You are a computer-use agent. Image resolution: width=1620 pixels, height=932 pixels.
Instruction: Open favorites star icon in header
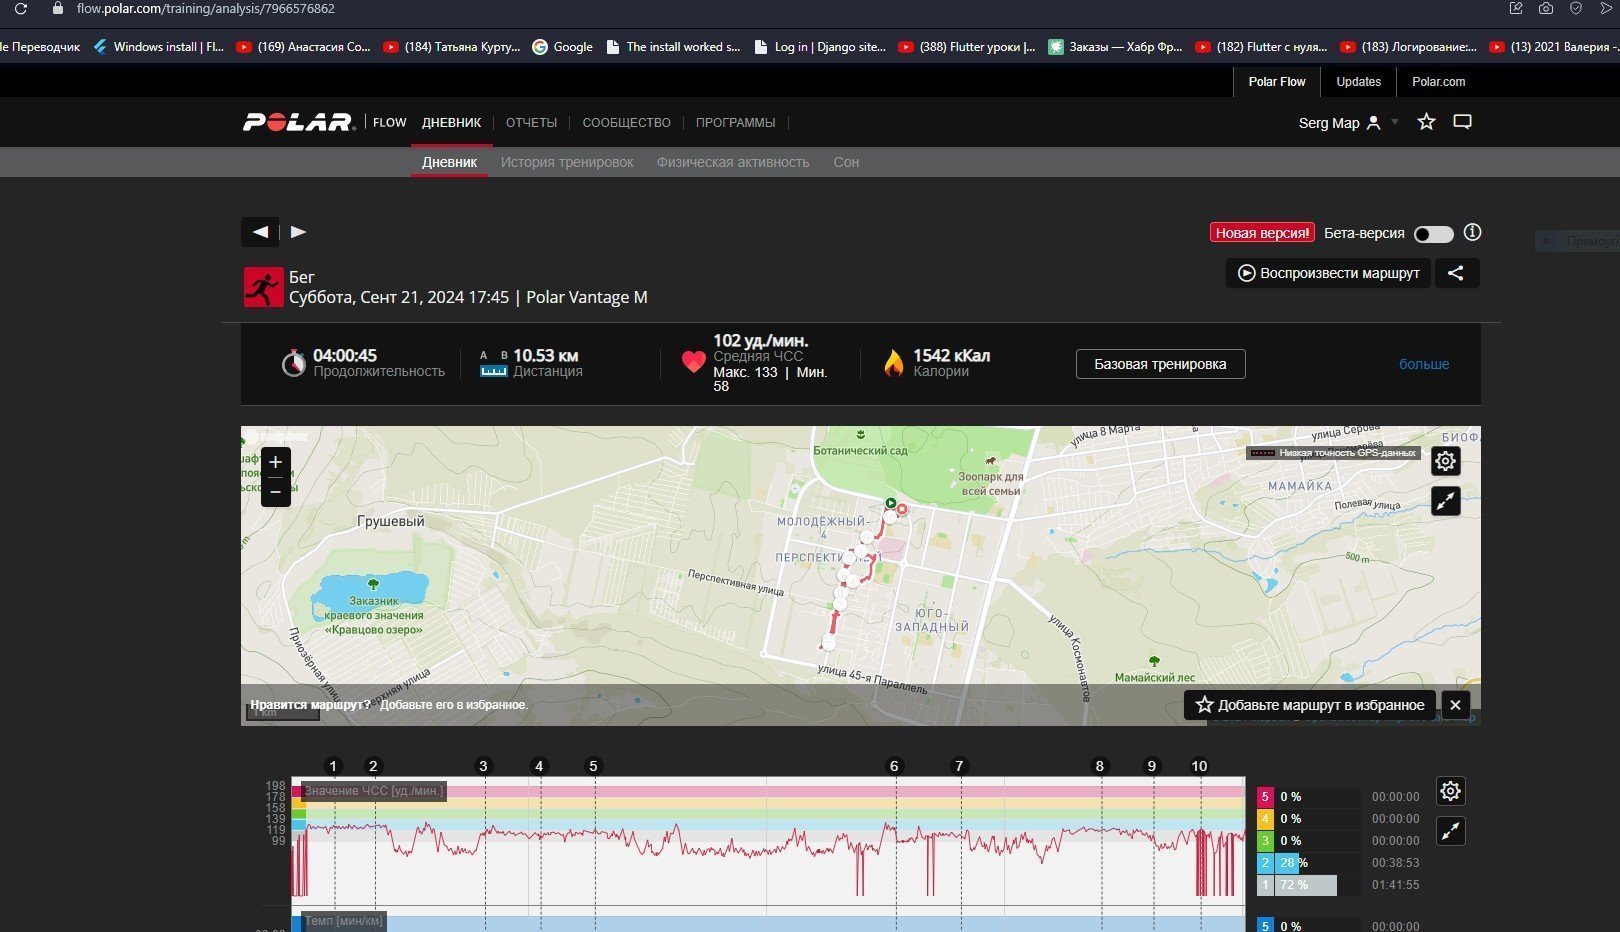pos(1426,122)
